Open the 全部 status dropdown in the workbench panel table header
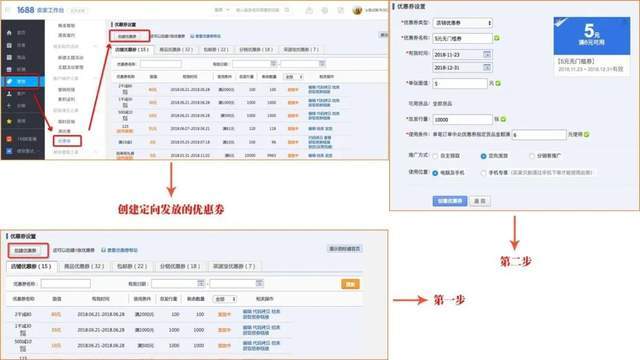This screenshot has width=640, height=360. click(293, 77)
